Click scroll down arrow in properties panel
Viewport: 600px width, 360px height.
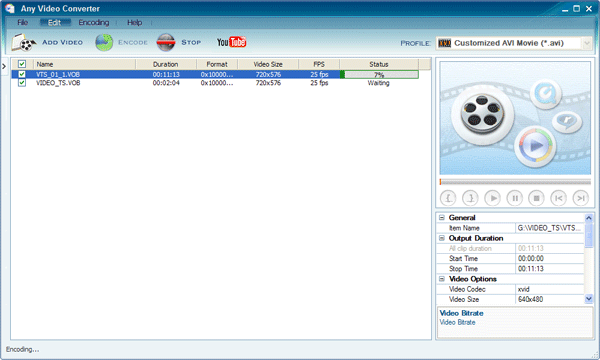(589, 299)
